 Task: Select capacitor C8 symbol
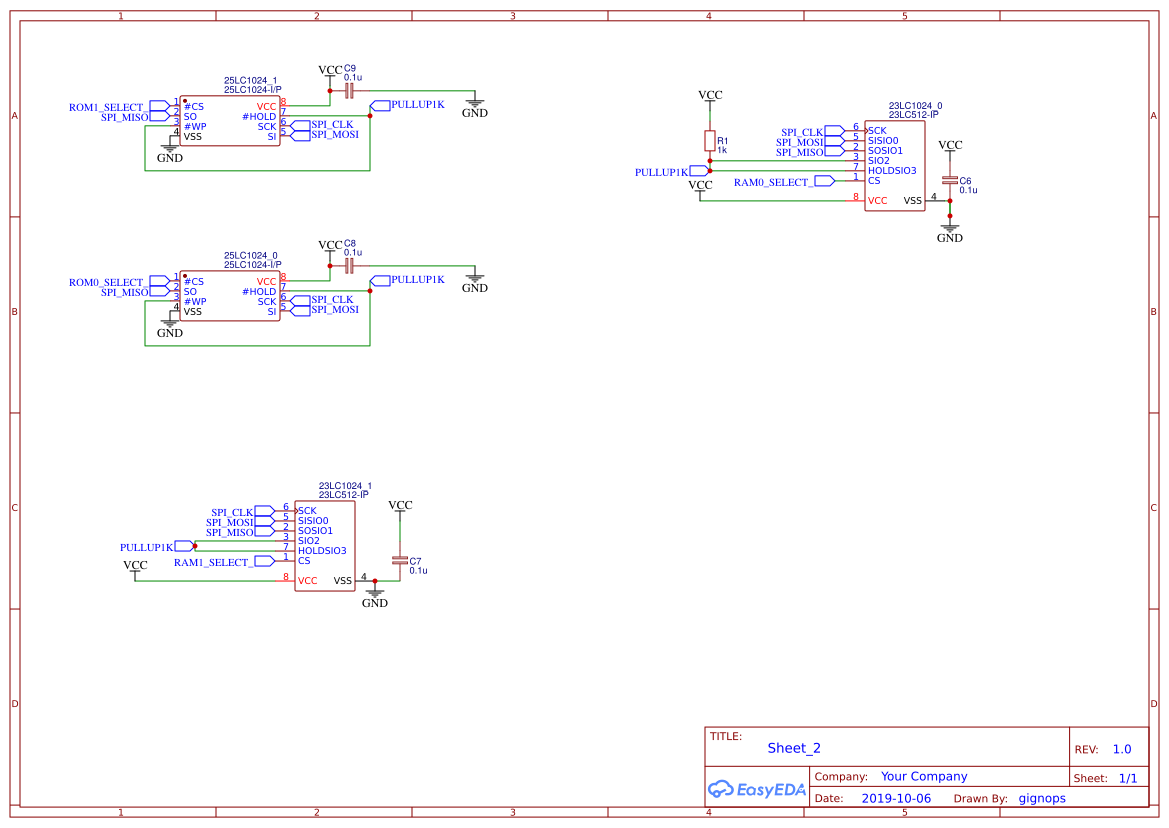tap(348, 266)
